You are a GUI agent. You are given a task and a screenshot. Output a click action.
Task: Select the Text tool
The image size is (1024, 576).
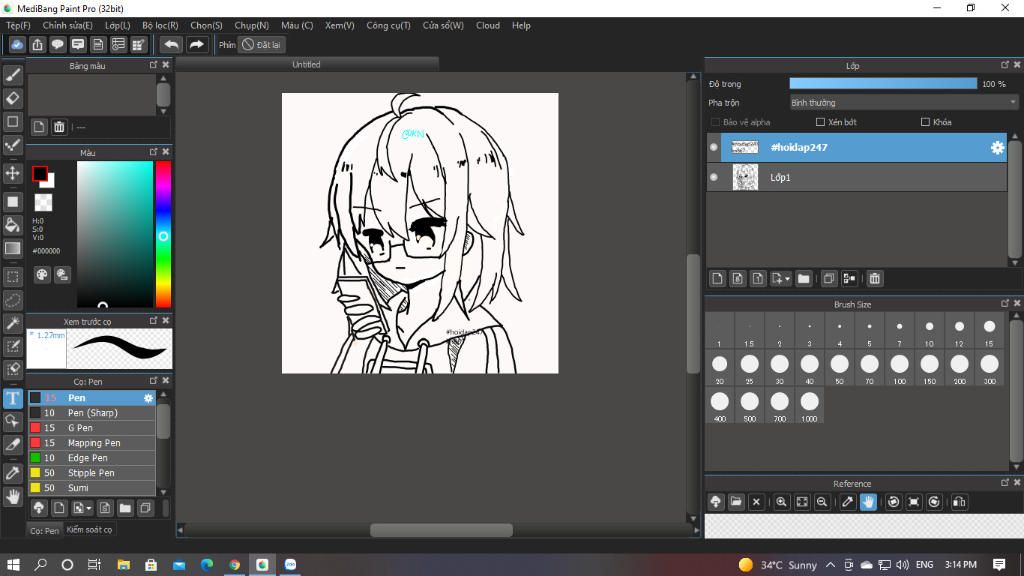click(x=12, y=398)
